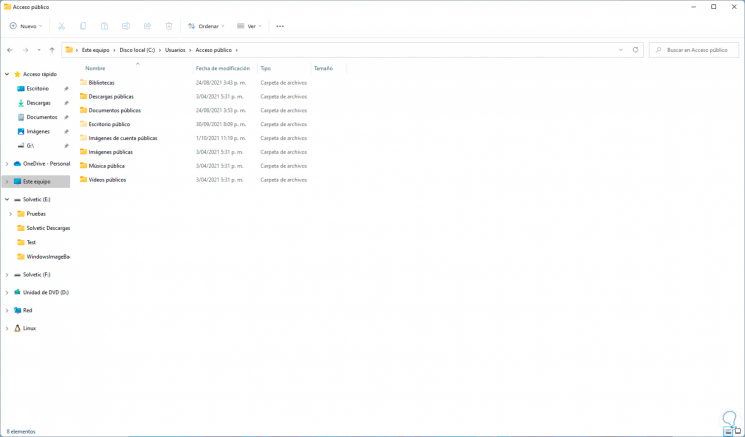The image size is (745, 437).
Task: Expand the OneDrive - Personal node
Action: [x=7, y=163]
